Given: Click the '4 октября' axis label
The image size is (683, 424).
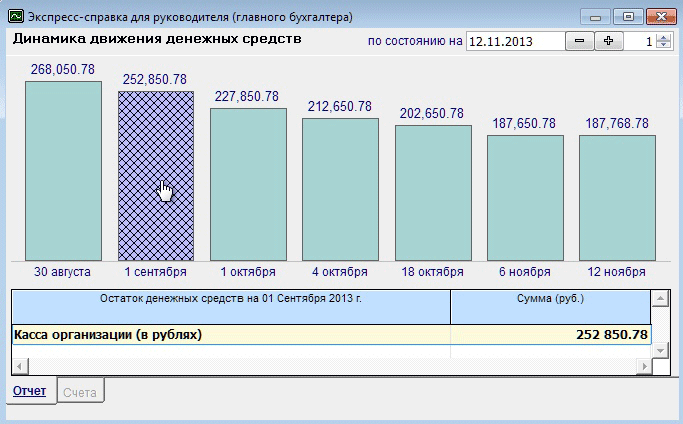Looking at the screenshot, I should (x=340, y=272).
